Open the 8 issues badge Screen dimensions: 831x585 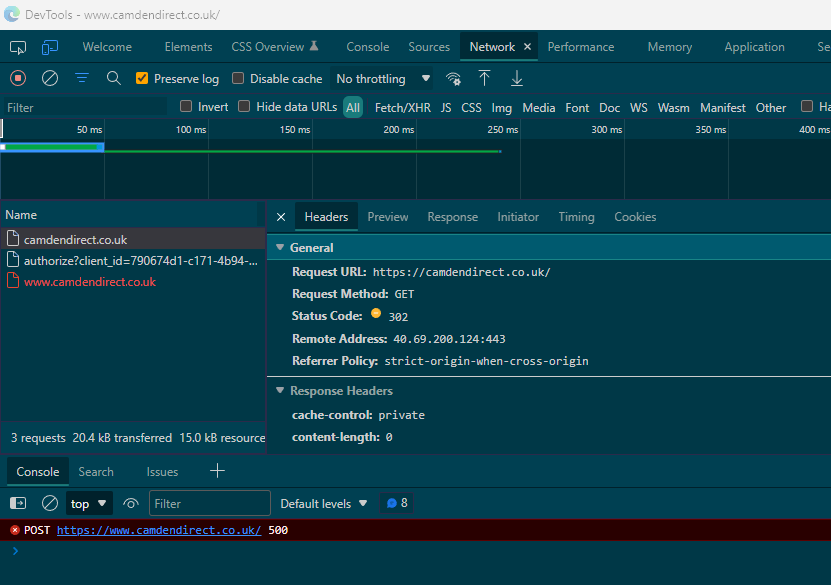[397, 503]
